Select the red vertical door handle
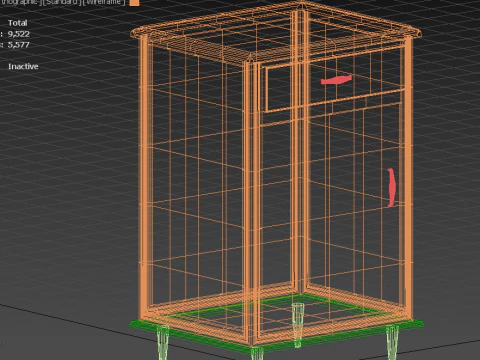 [x=392, y=187]
